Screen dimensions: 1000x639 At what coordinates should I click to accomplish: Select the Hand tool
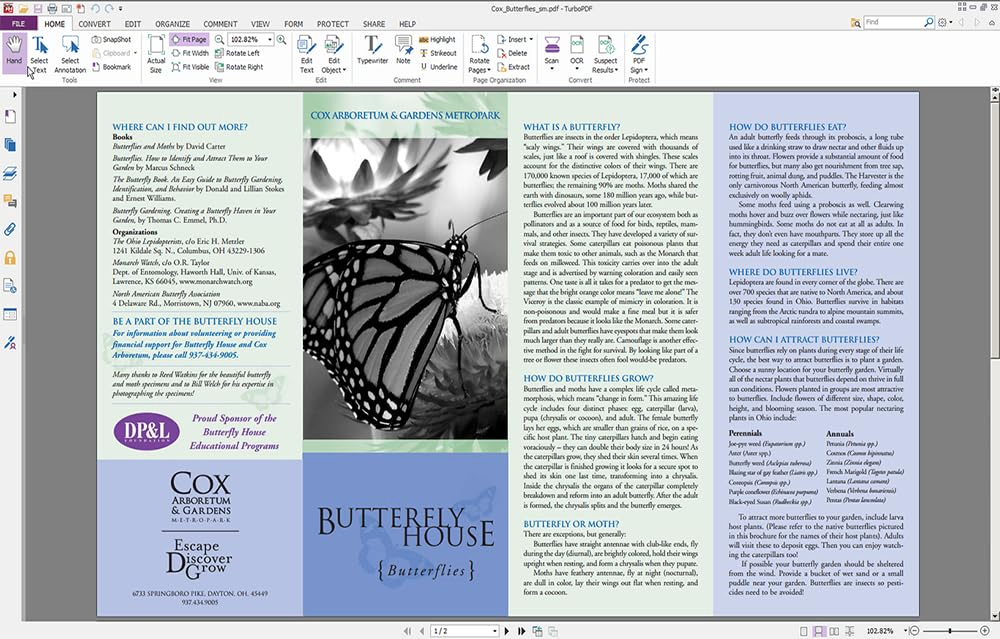(14, 50)
